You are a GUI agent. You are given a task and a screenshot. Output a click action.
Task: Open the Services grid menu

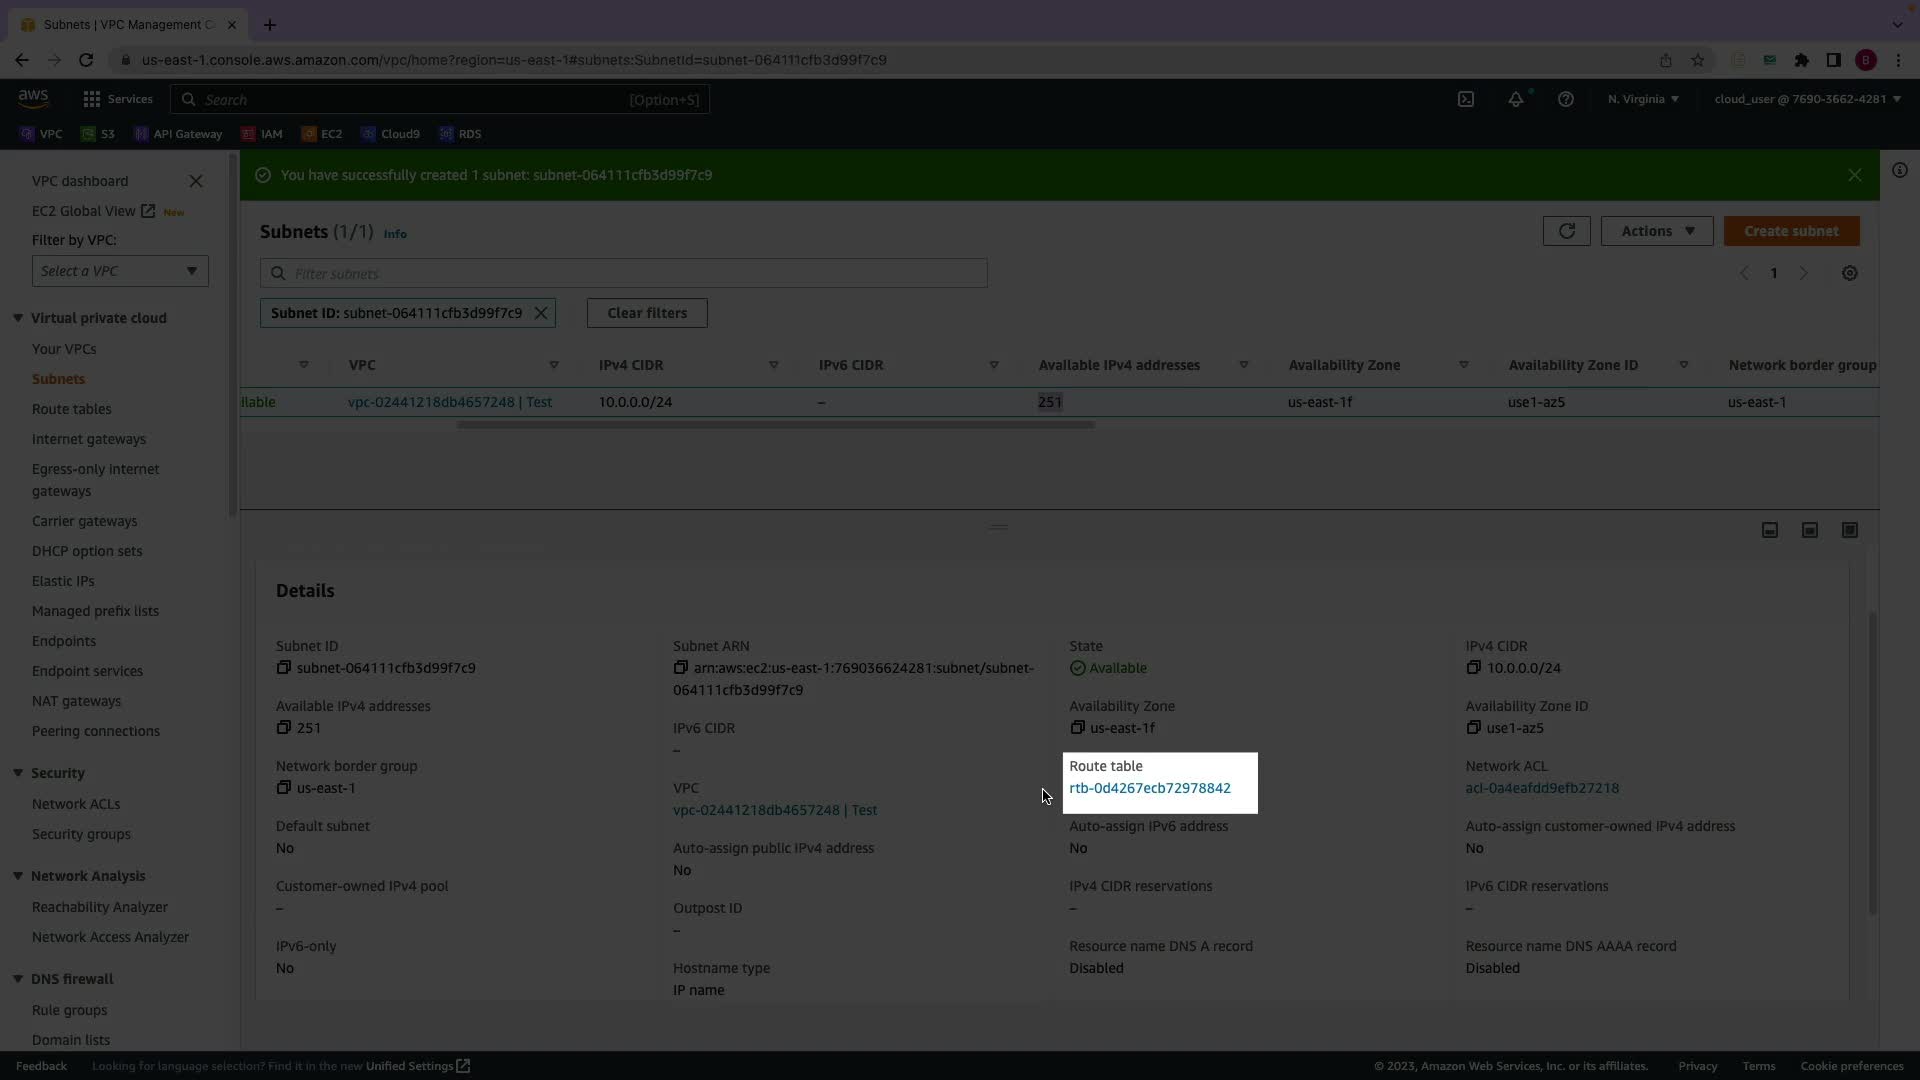tap(92, 99)
